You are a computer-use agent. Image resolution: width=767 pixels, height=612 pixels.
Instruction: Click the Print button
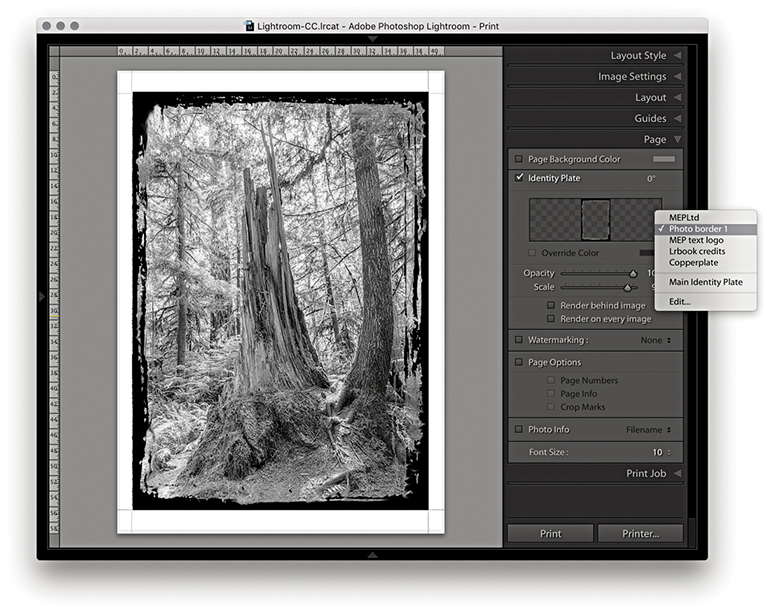550,534
